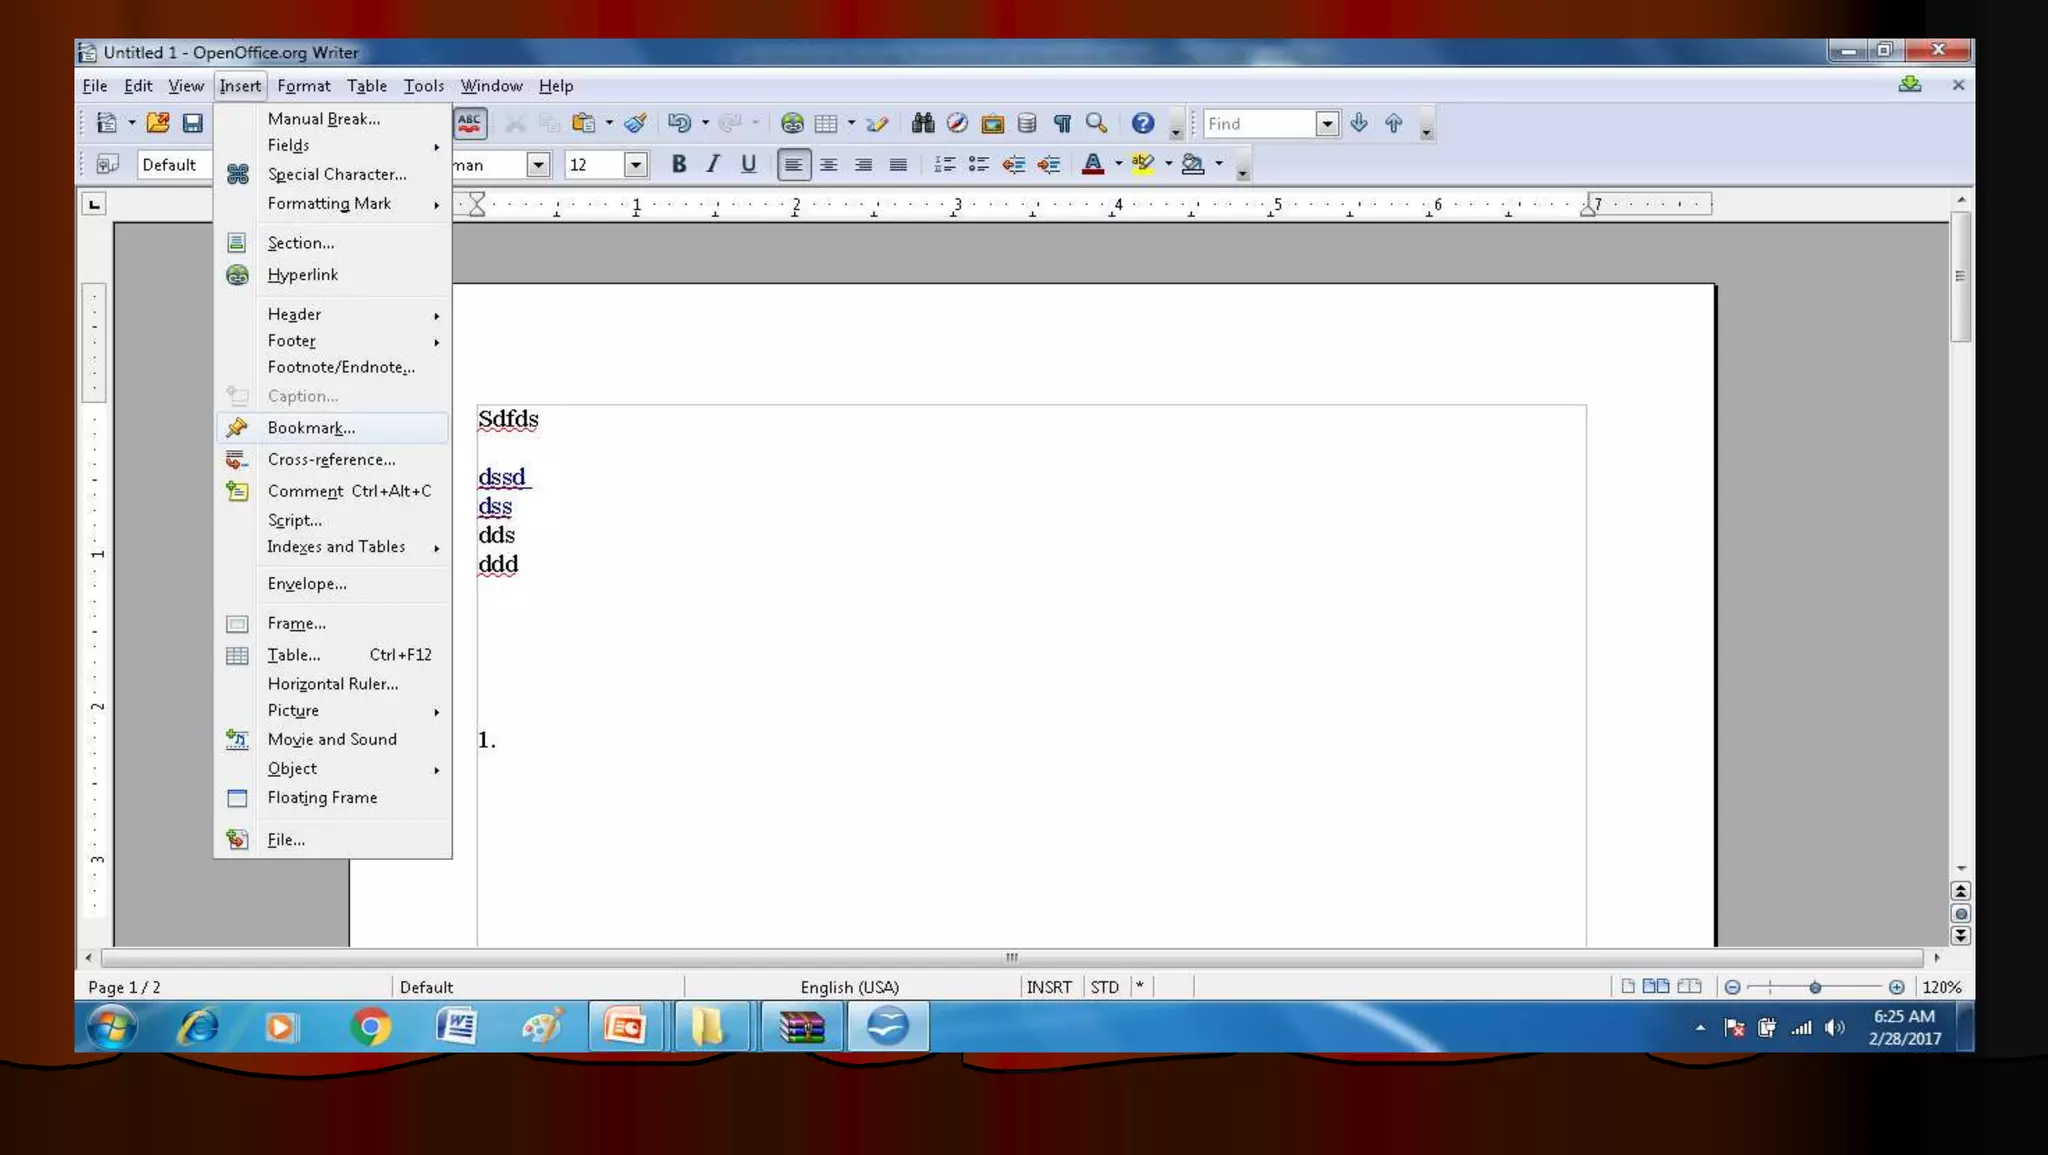Toggle Nonprinting Characters paragraph icon
The image size is (2048, 1155).
[1062, 123]
